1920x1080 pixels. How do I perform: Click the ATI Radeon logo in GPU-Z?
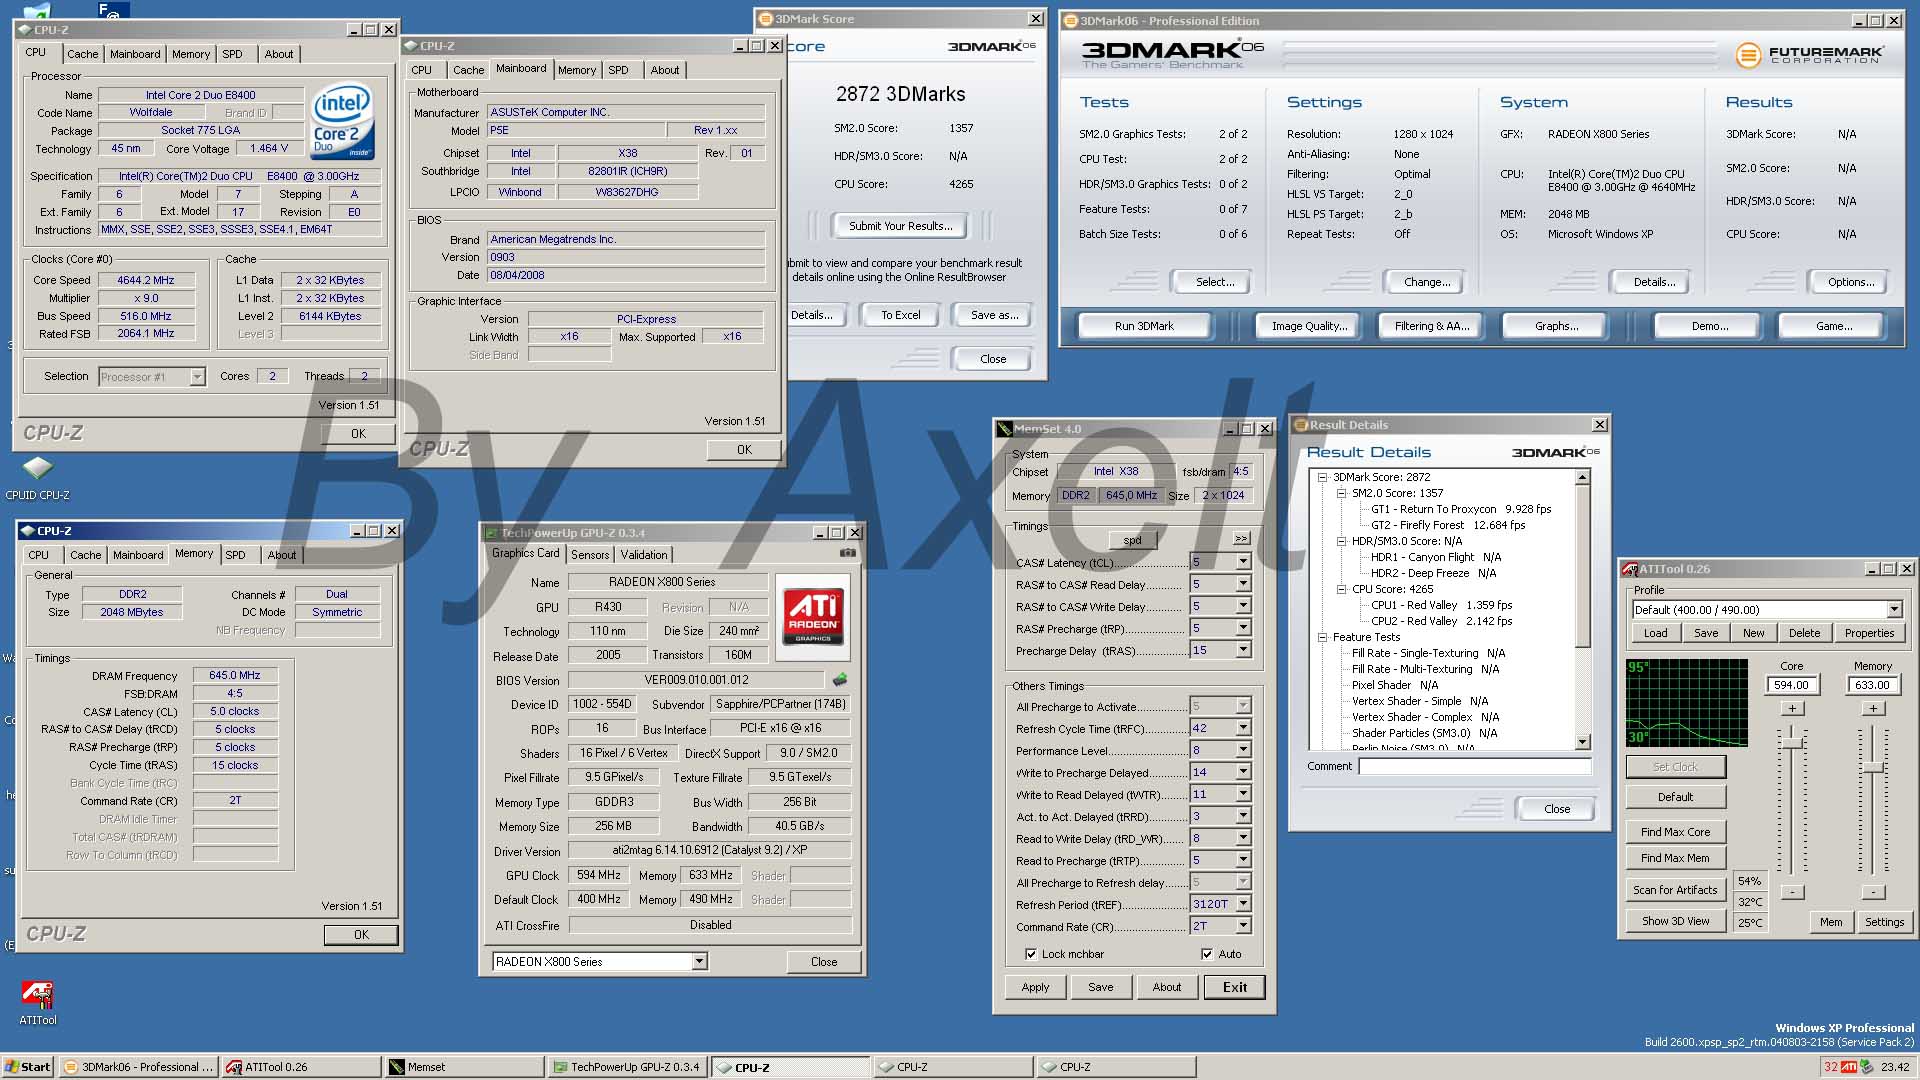(x=812, y=615)
